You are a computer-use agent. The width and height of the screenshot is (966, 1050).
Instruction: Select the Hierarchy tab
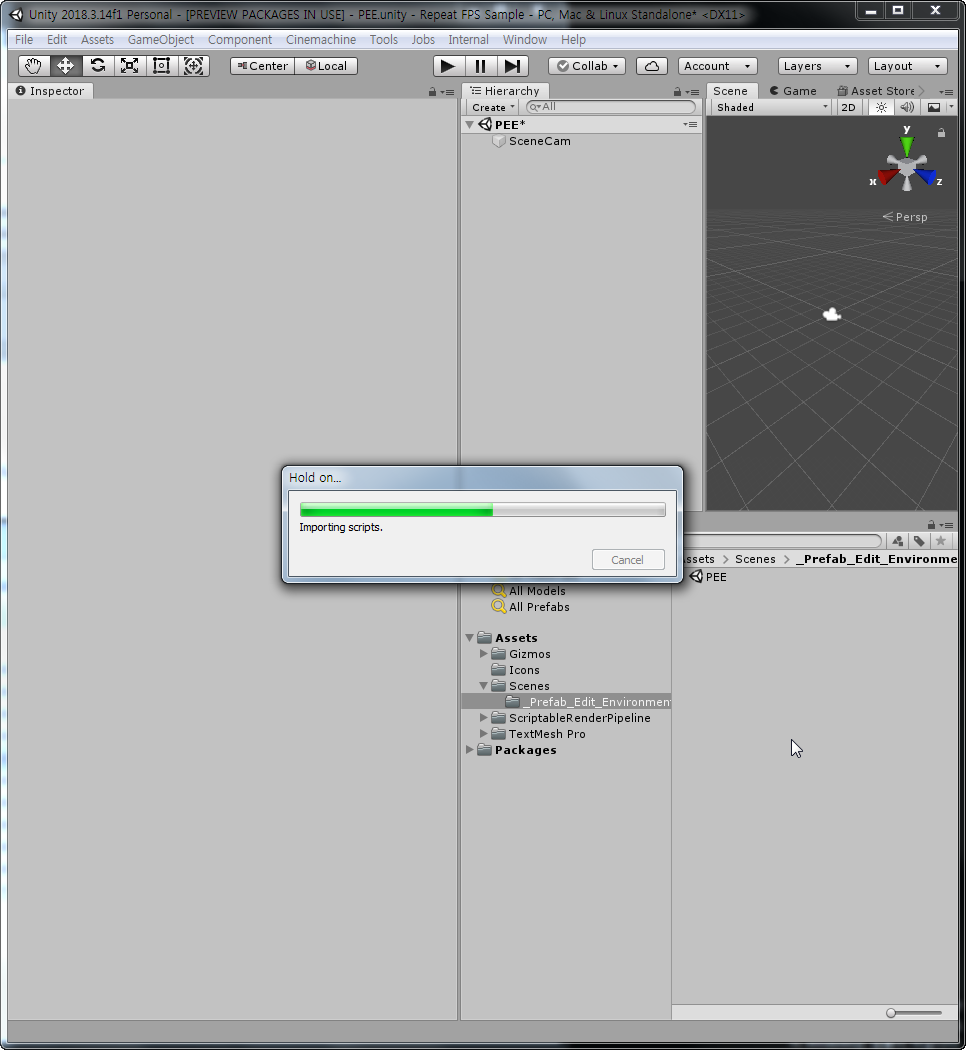point(505,91)
